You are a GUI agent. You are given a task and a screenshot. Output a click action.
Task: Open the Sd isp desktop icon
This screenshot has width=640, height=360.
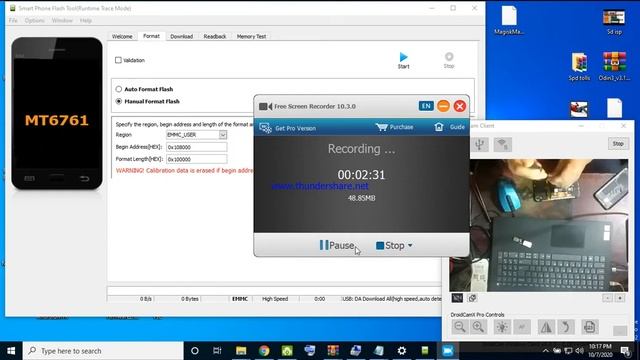614,22
